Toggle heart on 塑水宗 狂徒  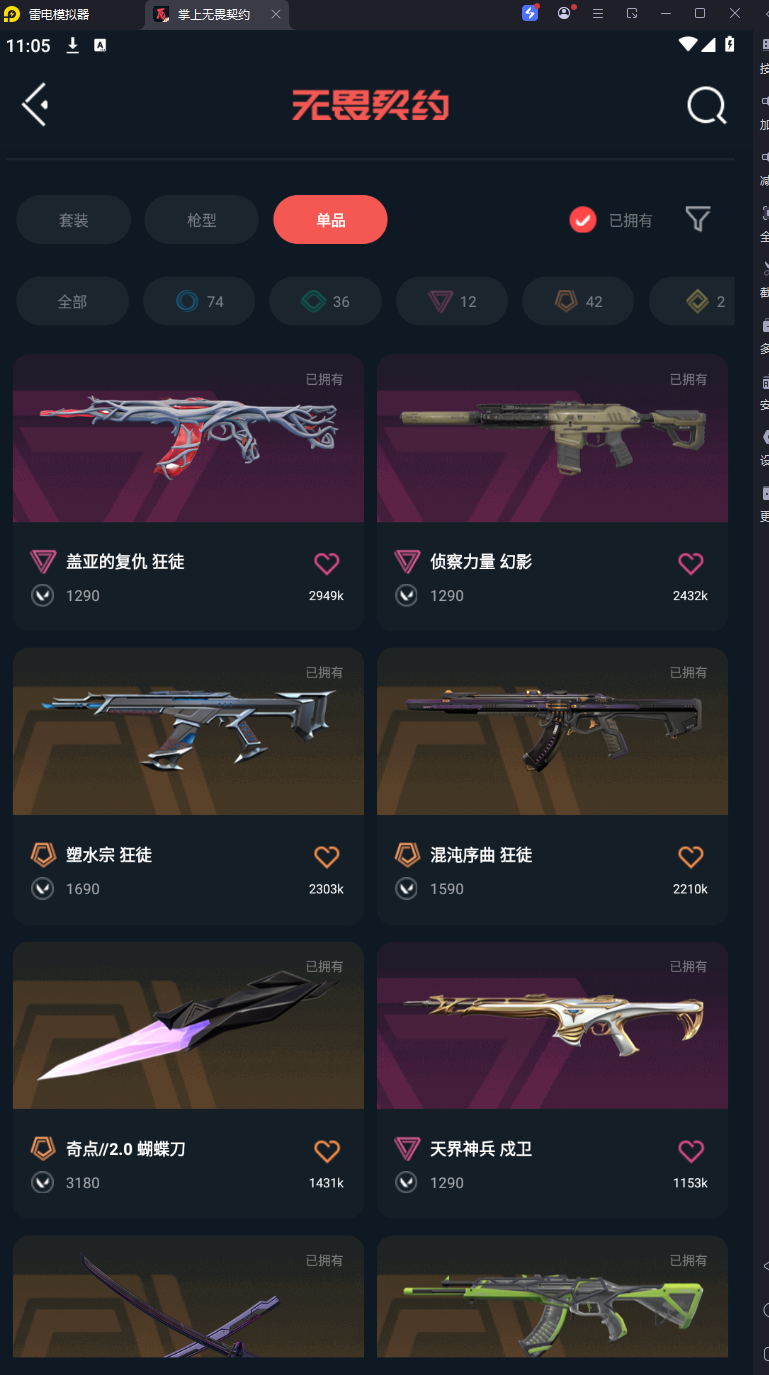(x=327, y=856)
